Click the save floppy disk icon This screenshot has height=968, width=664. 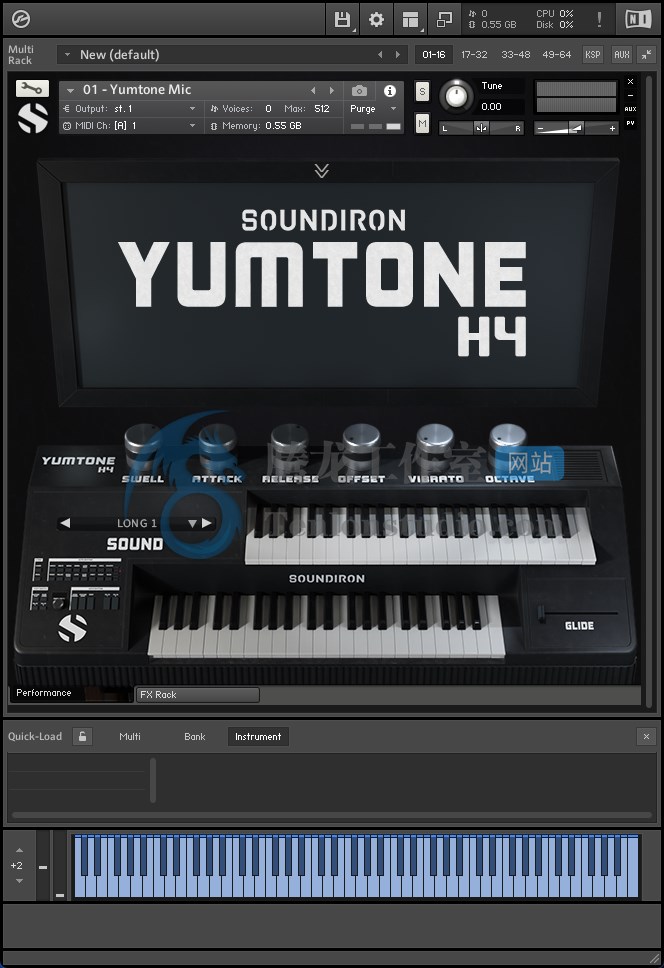(x=341, y=19)
